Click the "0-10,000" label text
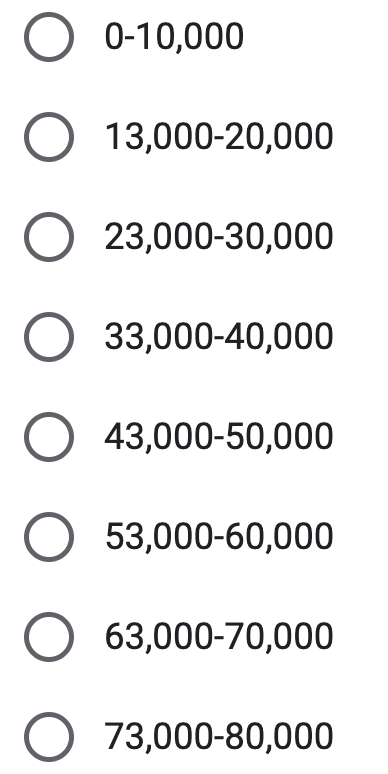 tap(174, 37)
